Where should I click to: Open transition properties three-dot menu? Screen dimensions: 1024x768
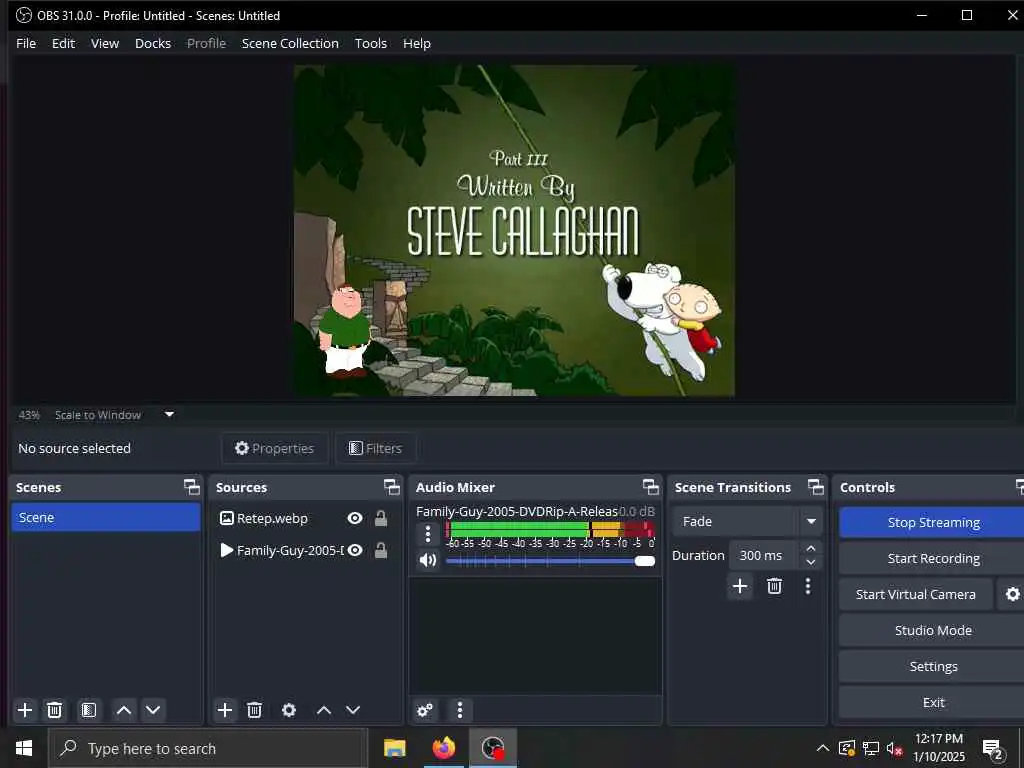coord(808,586)
